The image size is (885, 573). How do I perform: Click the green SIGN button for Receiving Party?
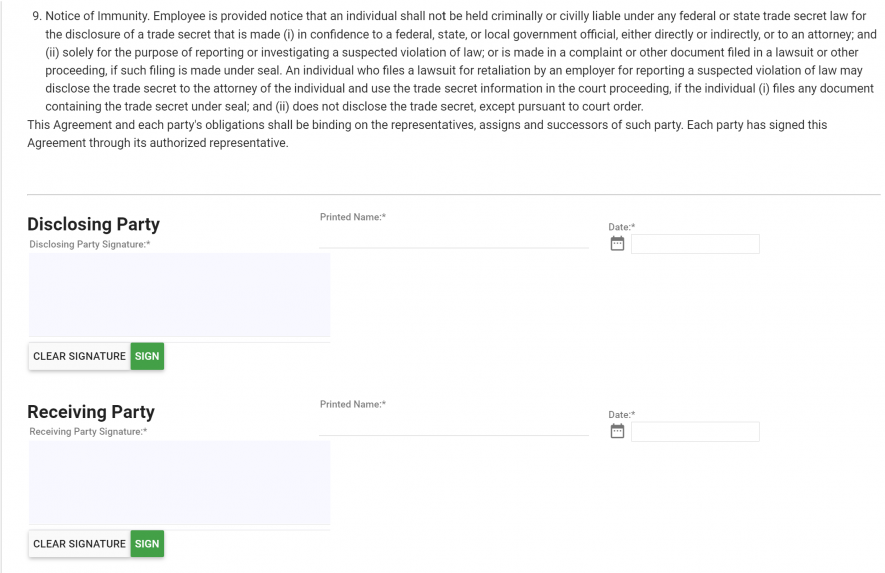coord(147,544)
